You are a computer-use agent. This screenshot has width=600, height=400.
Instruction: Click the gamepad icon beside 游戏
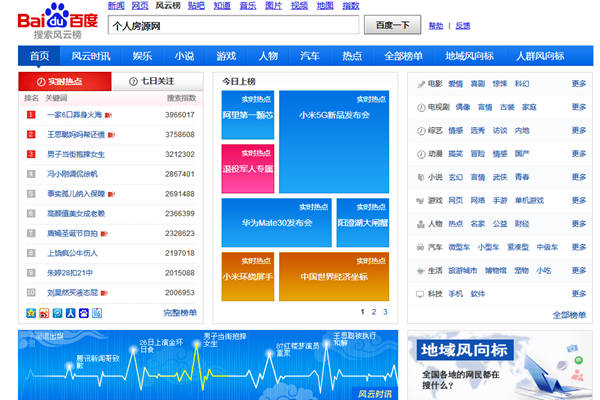tap(421, 201)
